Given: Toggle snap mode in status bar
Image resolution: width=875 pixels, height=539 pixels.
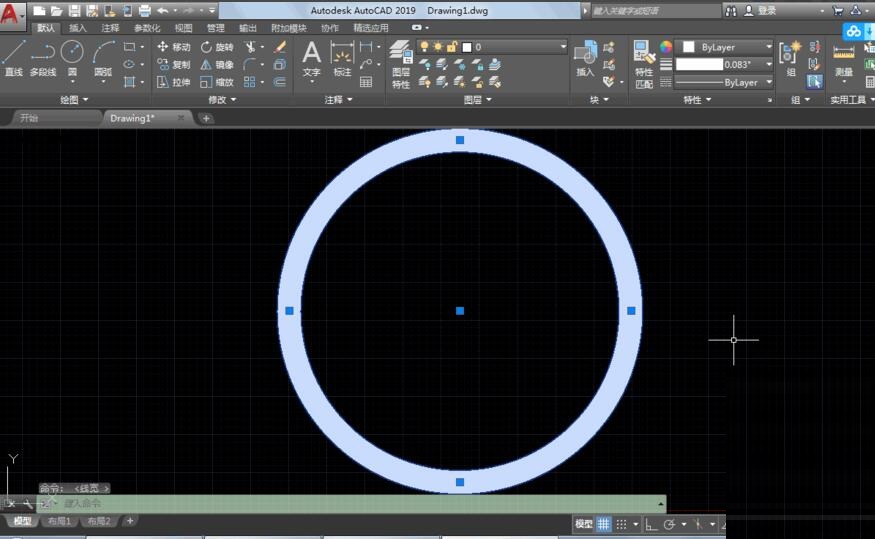Looking at the screenshot, I should point(621,524).
